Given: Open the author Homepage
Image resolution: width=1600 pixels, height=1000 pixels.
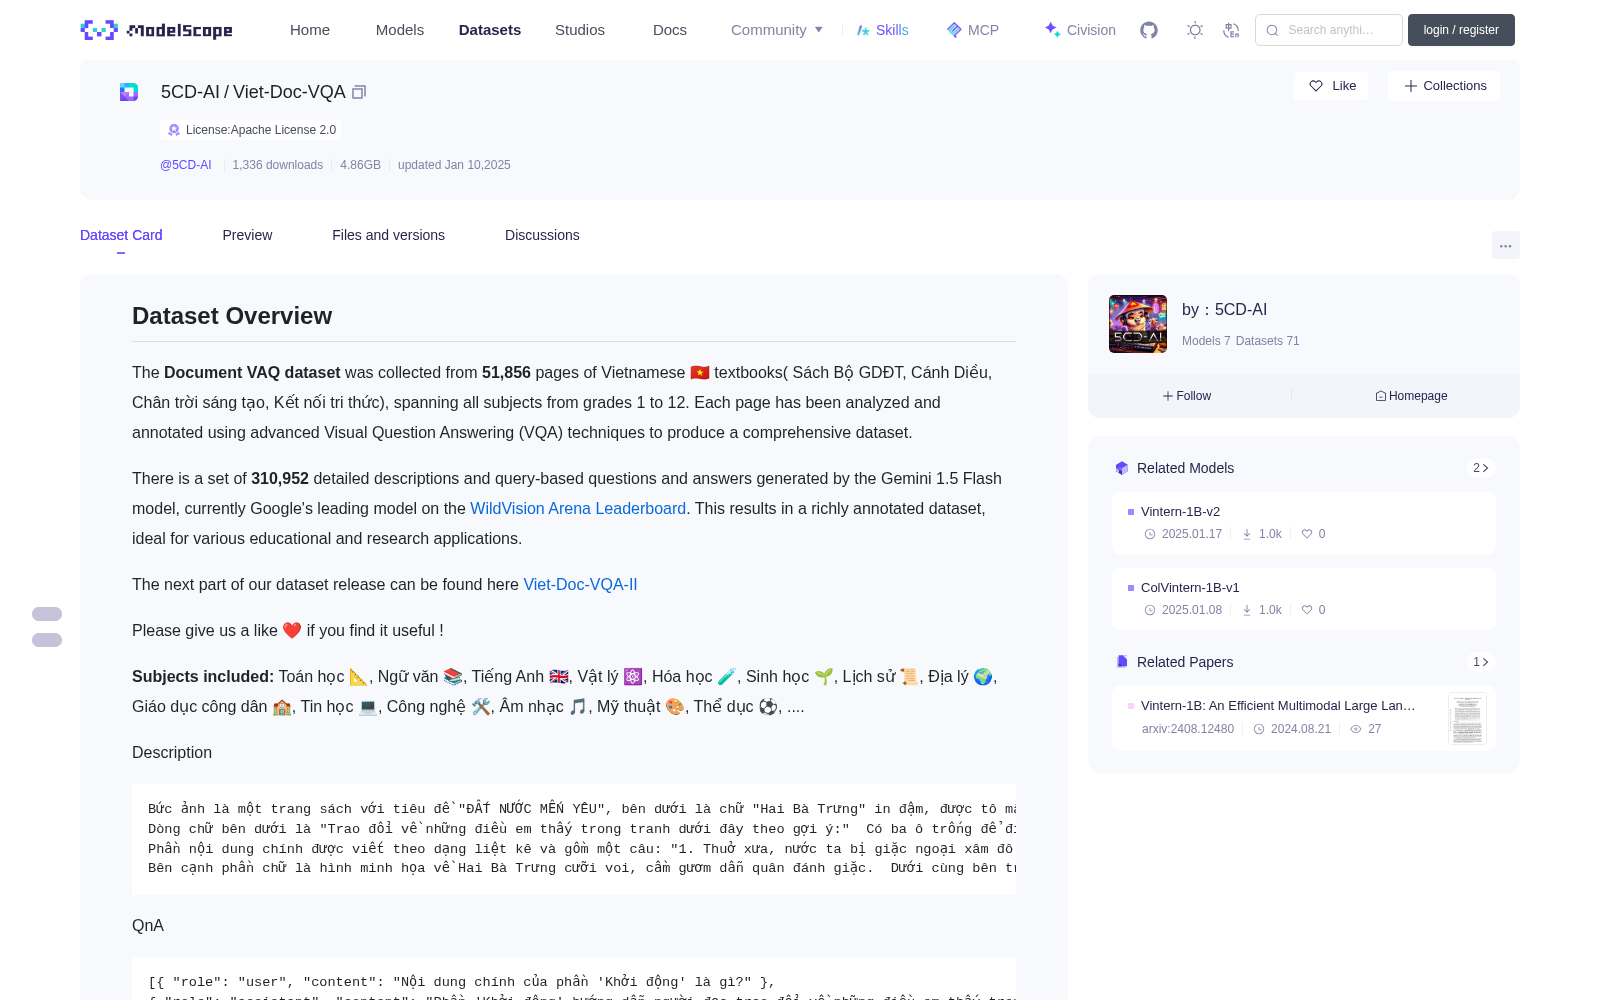Looking at the screenshot, I should point(1411,396).
